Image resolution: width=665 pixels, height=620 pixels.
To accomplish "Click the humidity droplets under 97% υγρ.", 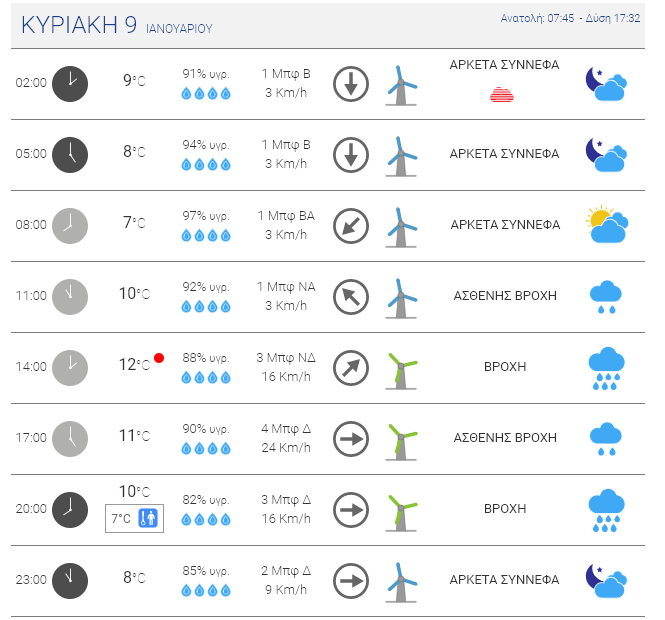I will pos(206,235).
